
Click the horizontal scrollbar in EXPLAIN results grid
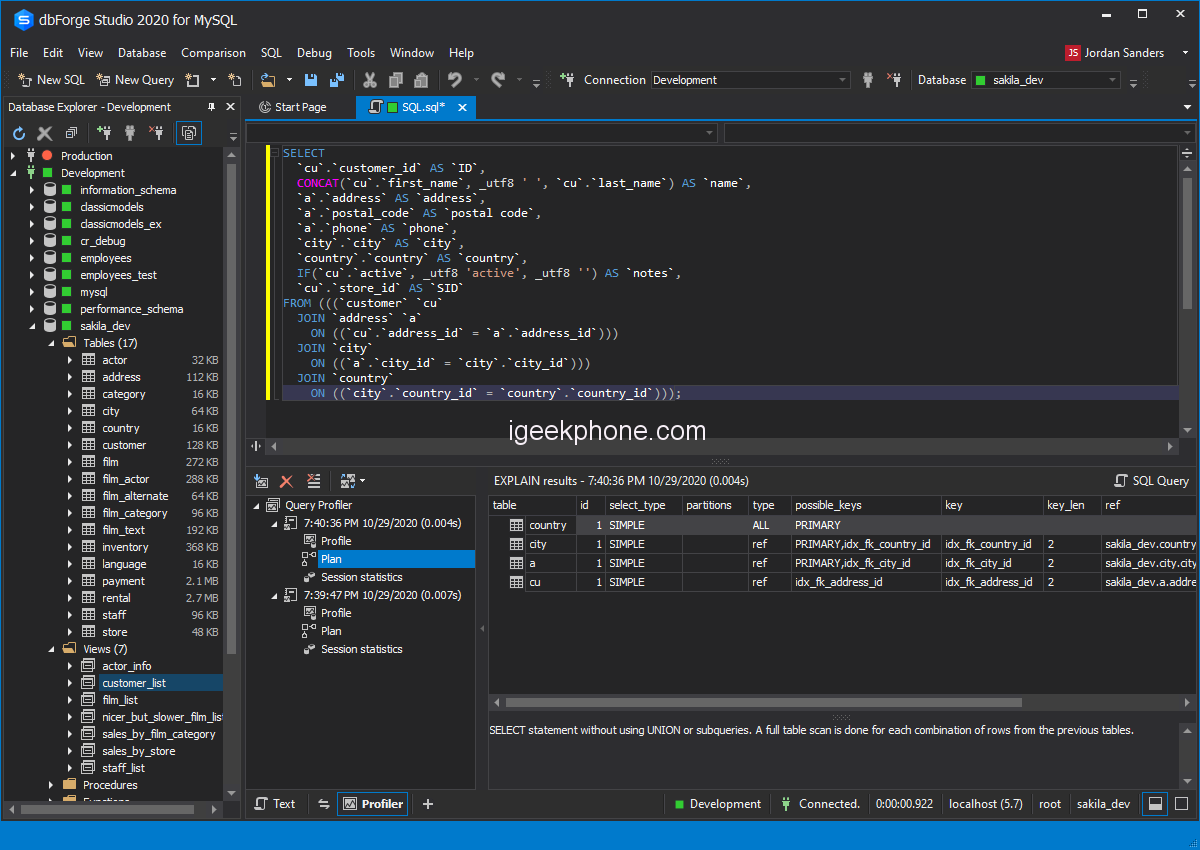click(760, 703)
